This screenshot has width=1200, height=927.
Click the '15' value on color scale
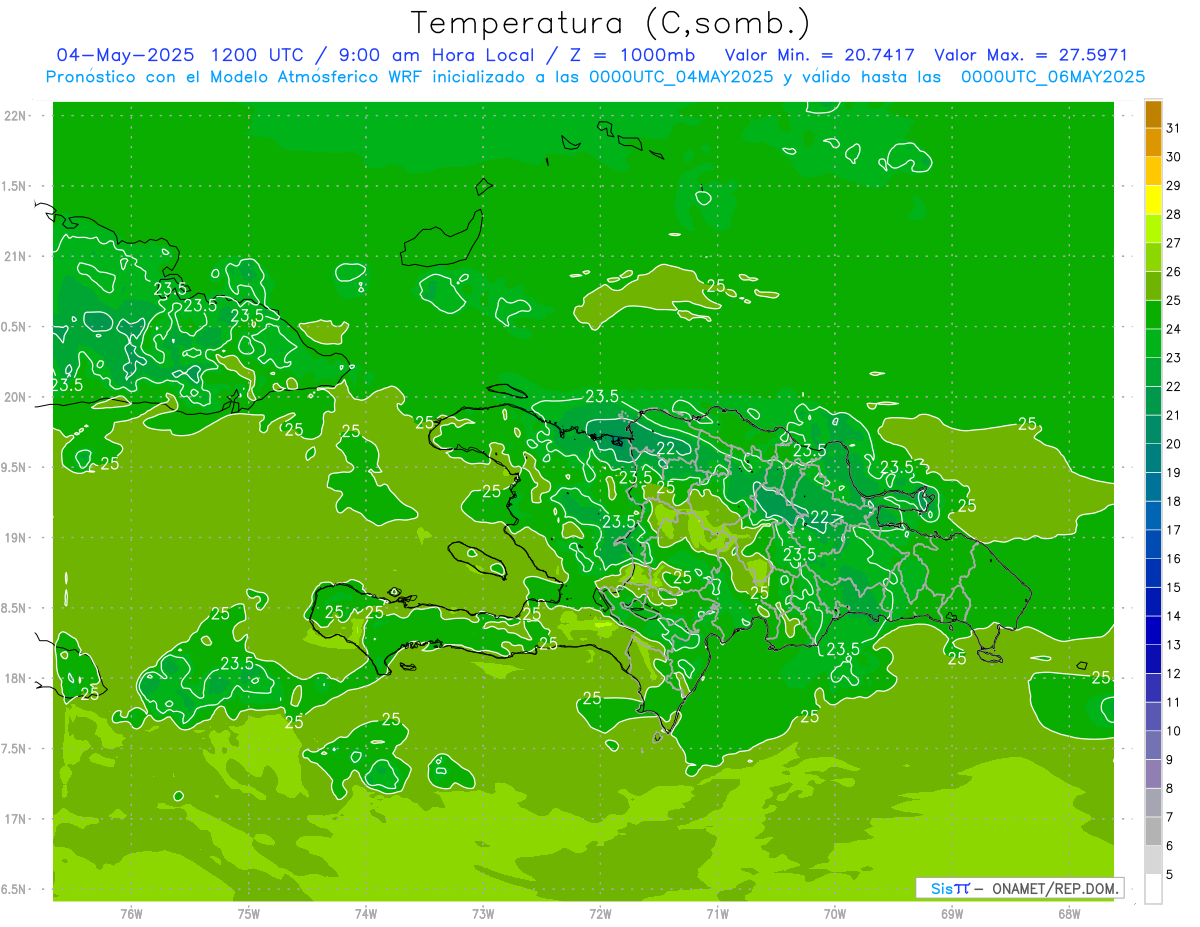(x=1173, y=587)
